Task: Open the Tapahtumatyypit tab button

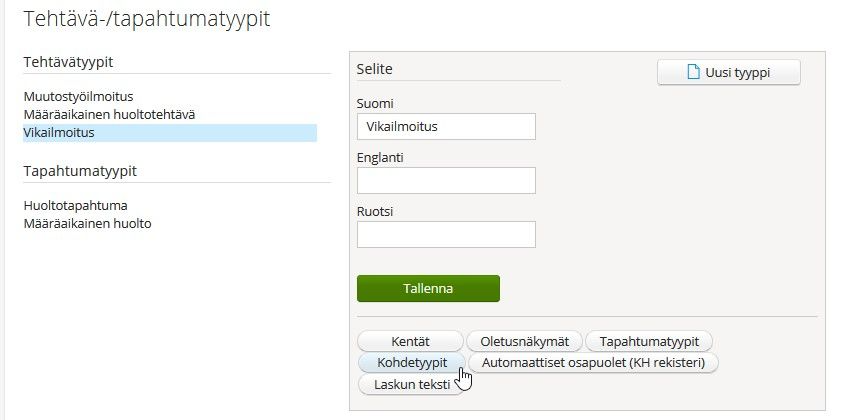Action: pyautogui.click(x=648, y=341)
